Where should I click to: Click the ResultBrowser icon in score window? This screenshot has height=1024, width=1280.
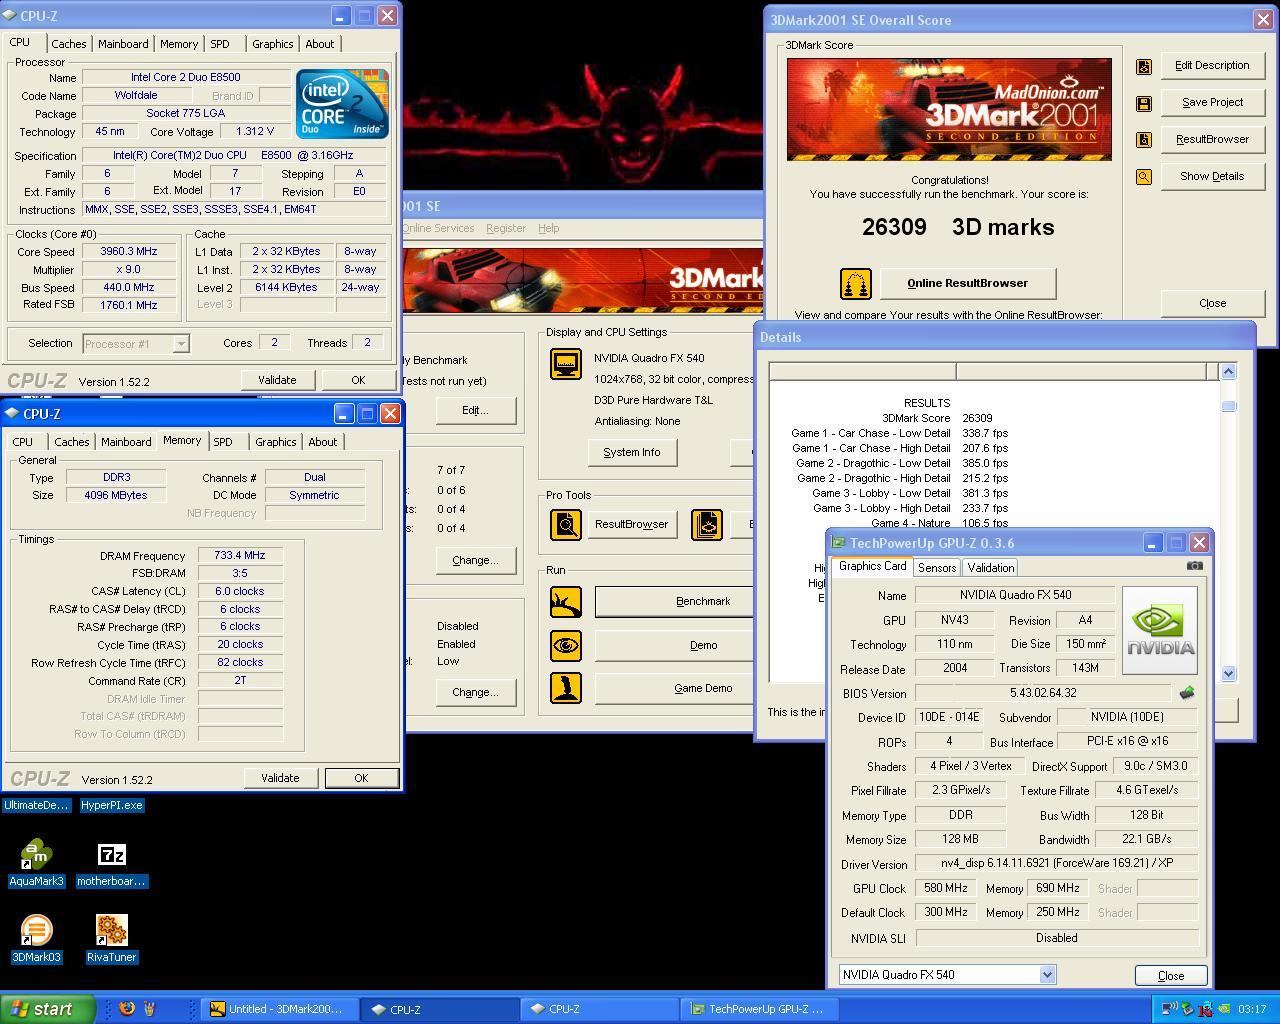[1144, 140]
